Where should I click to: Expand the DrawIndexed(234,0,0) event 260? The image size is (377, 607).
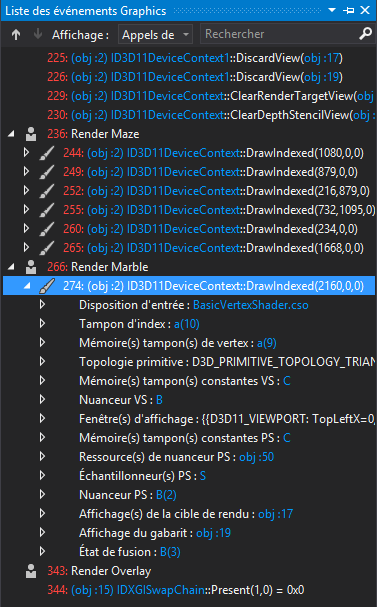point(26,228)
